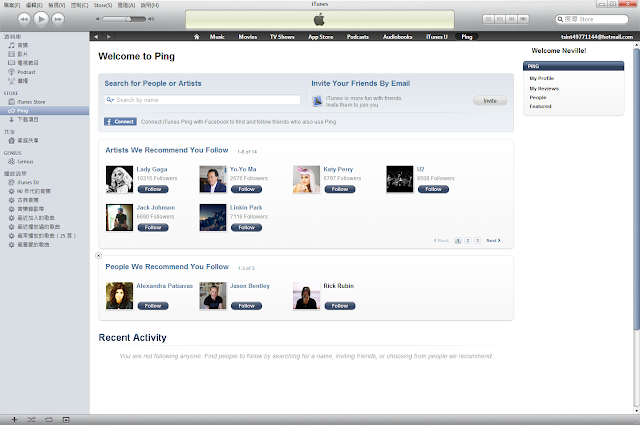Dismiss People We Recommend section with x
Screen dimensions: 640x425
(98, 256)
